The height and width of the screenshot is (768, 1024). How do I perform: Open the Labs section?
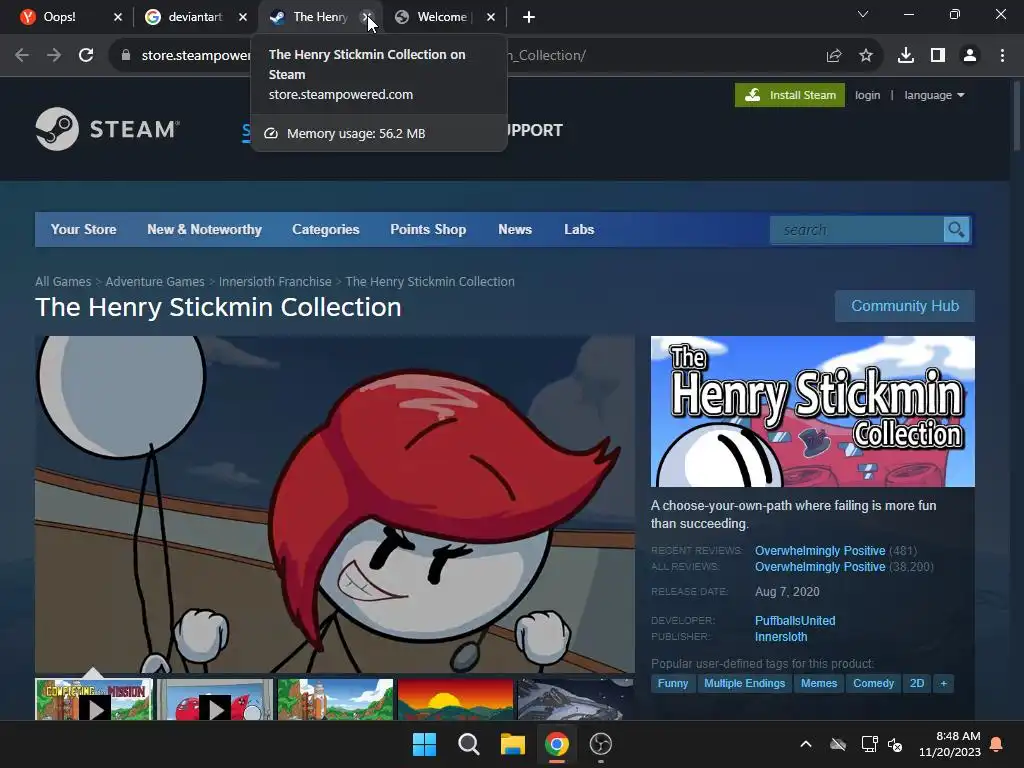coord(579,229)
